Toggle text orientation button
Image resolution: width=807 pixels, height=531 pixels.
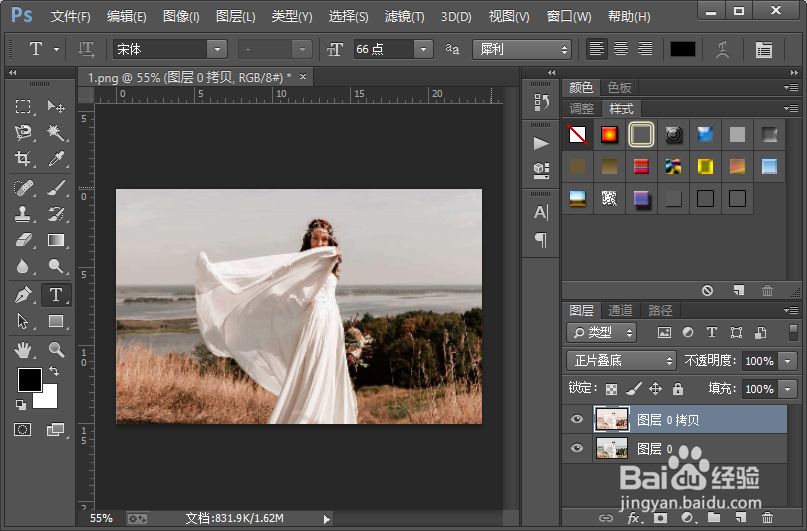(x=86, y=49)
